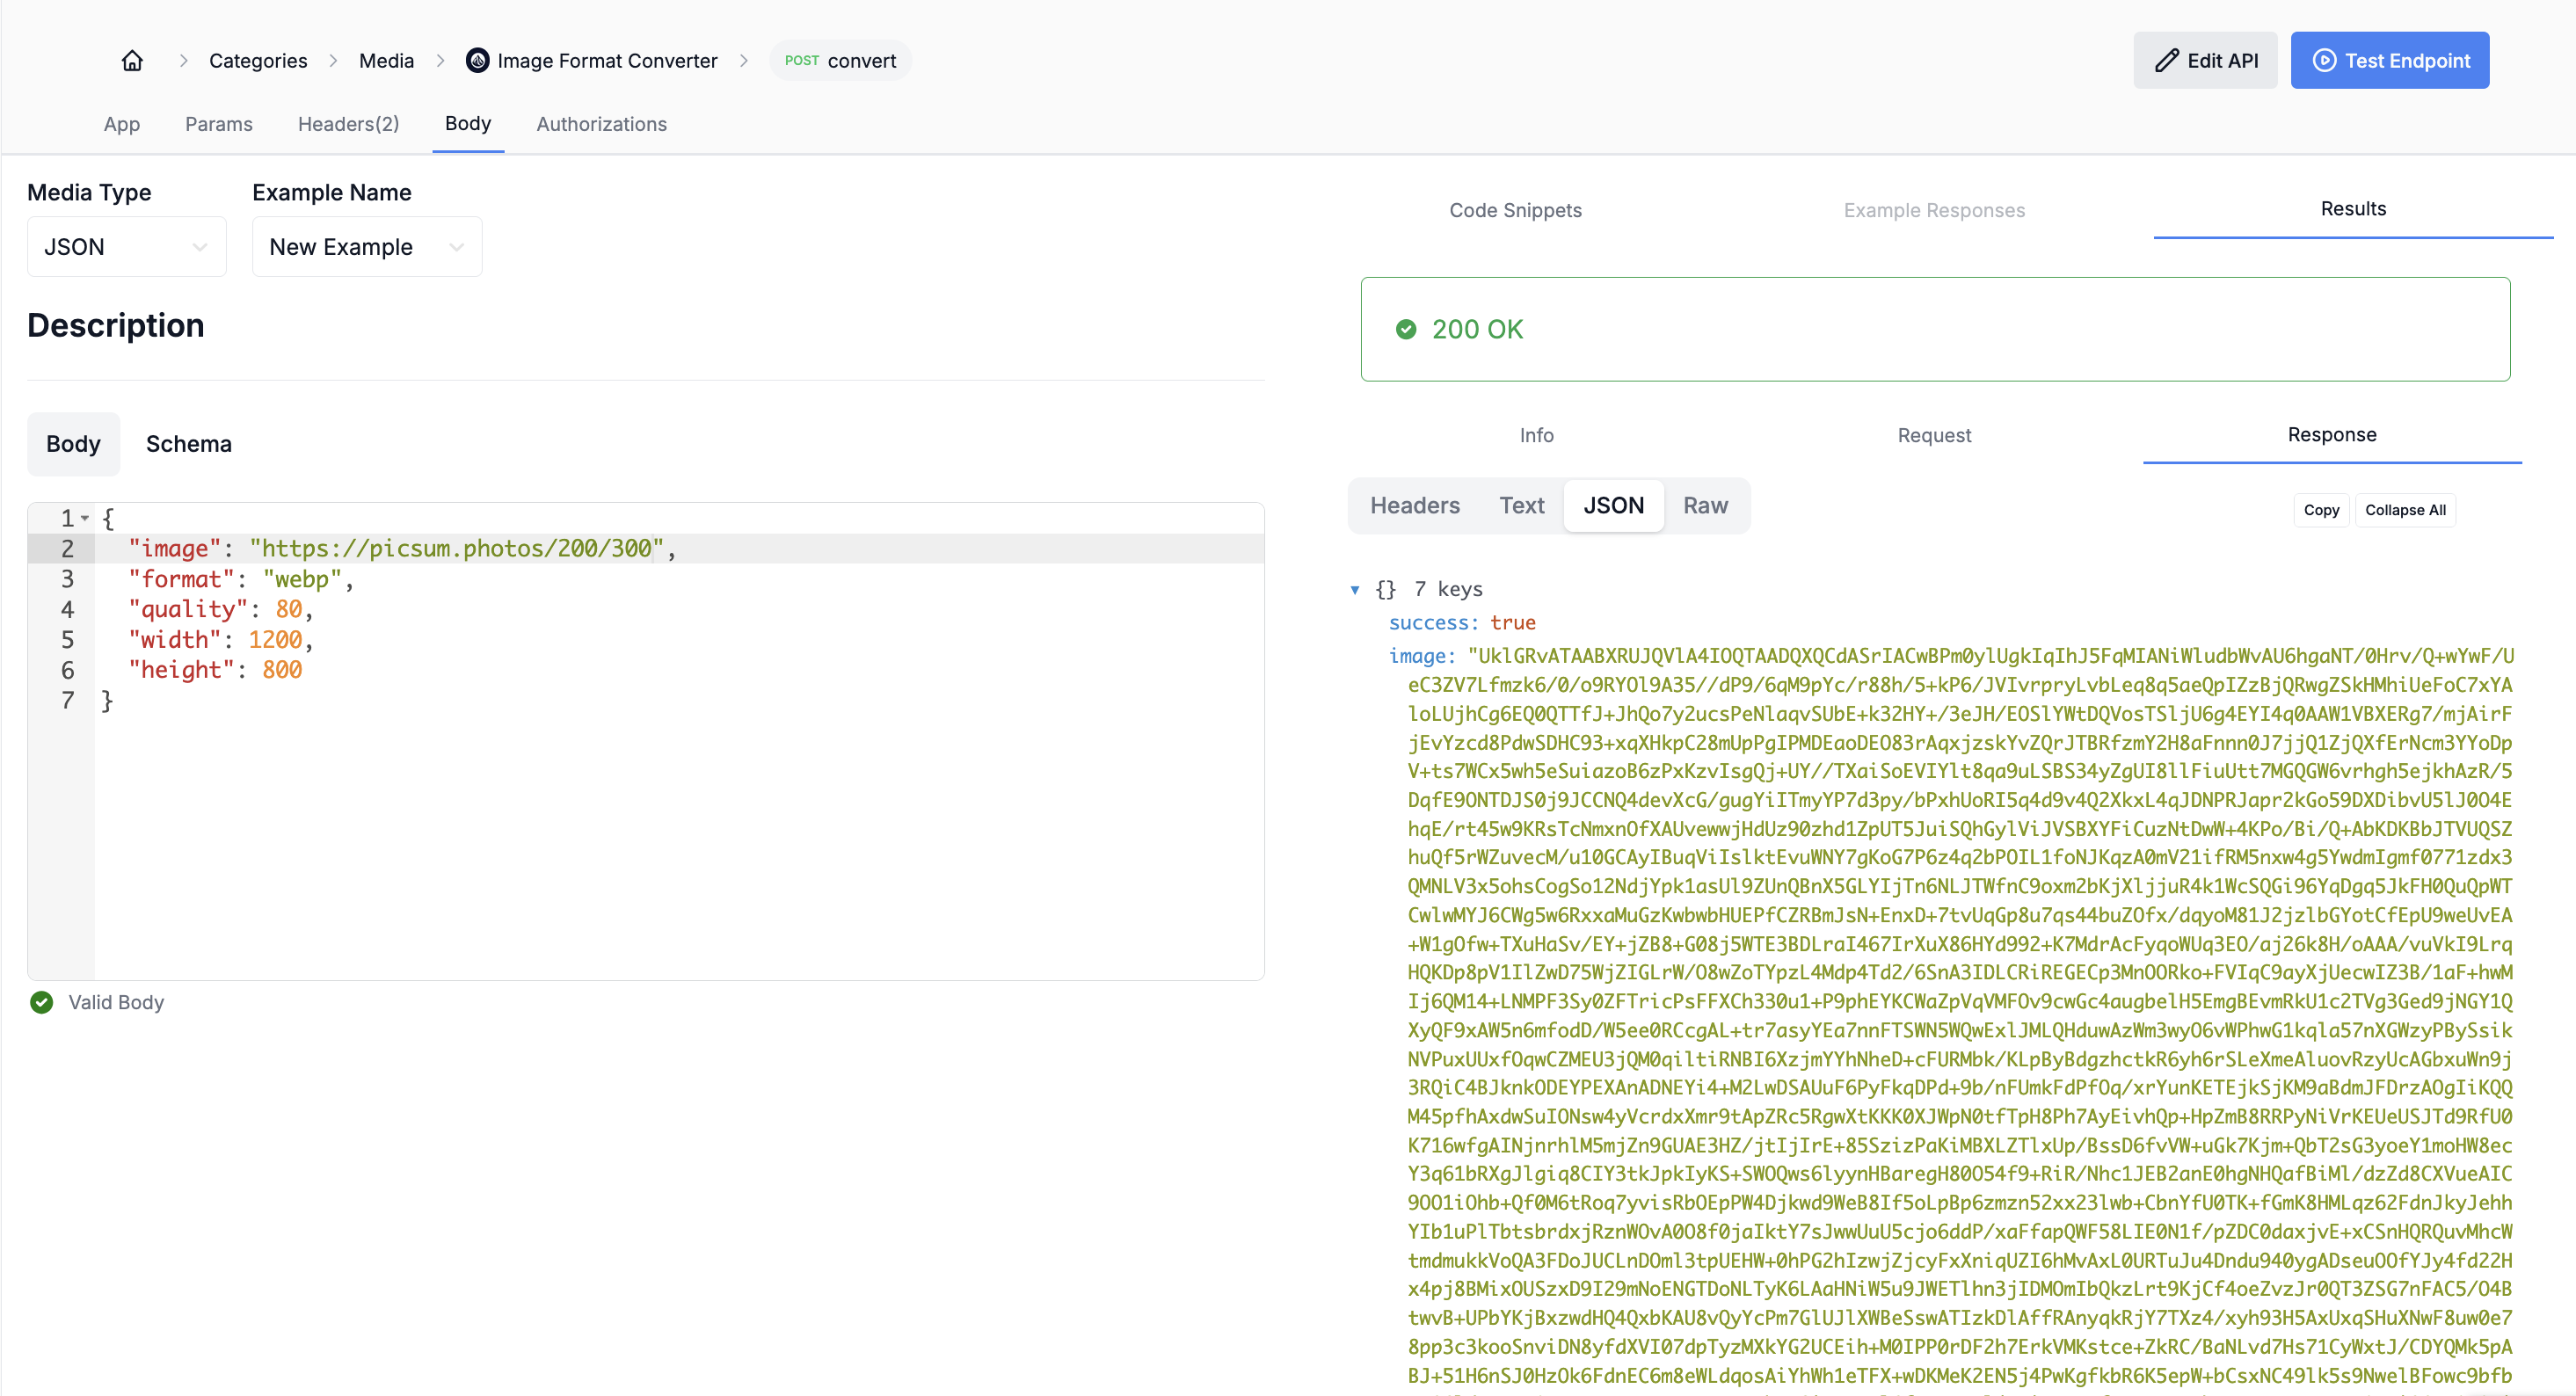Open the Example Name dropdown
Viewport: 2576px width, 1396px height.
[x=366, y=247]
